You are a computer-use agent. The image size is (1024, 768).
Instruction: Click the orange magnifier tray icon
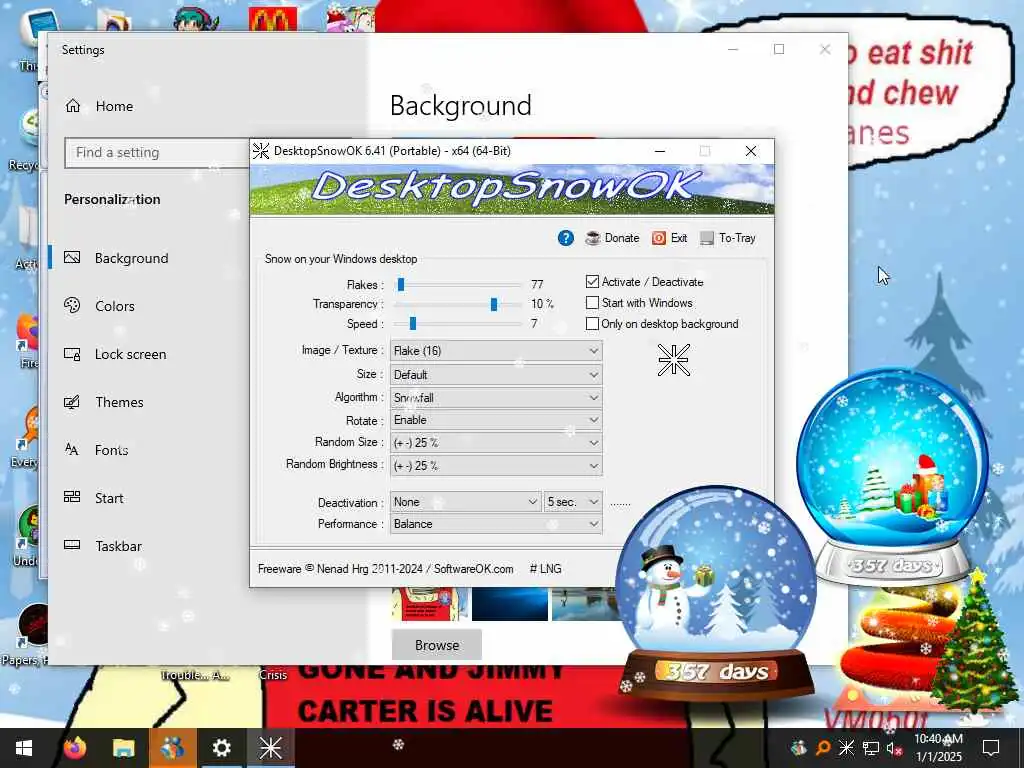click(x=823, y=748)
